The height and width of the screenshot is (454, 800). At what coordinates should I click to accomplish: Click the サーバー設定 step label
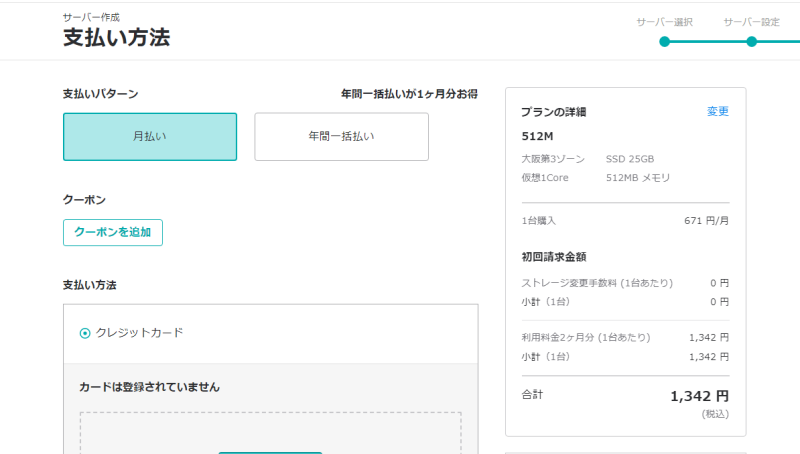[752, 22]
